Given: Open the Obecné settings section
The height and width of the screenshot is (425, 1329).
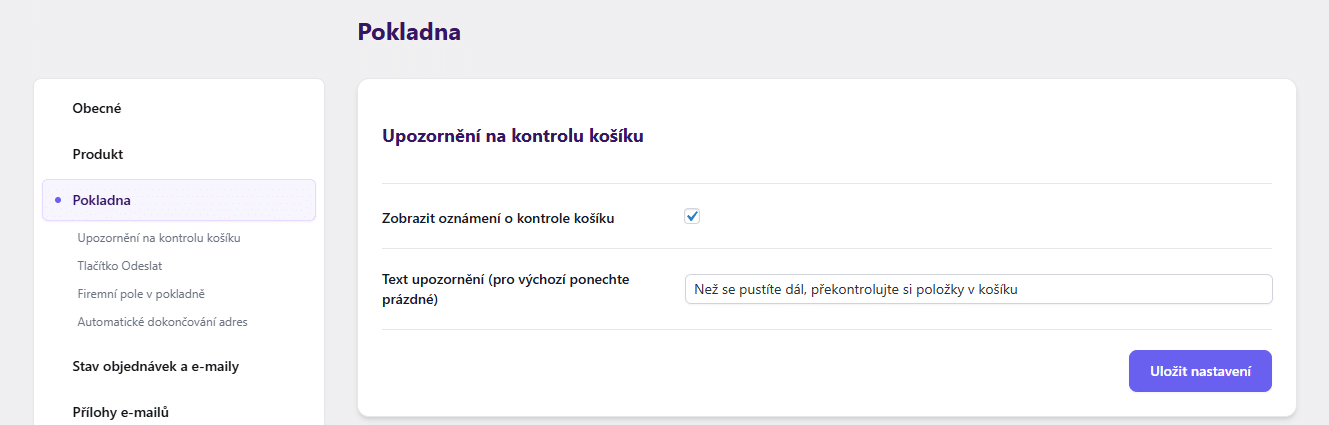Looking at the screenshot, I should coord(97,108).
